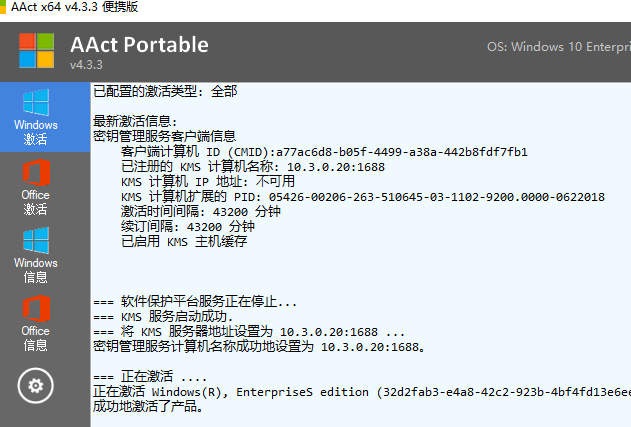Click the AAct four-color logo
631x427 pixels.
35,50
